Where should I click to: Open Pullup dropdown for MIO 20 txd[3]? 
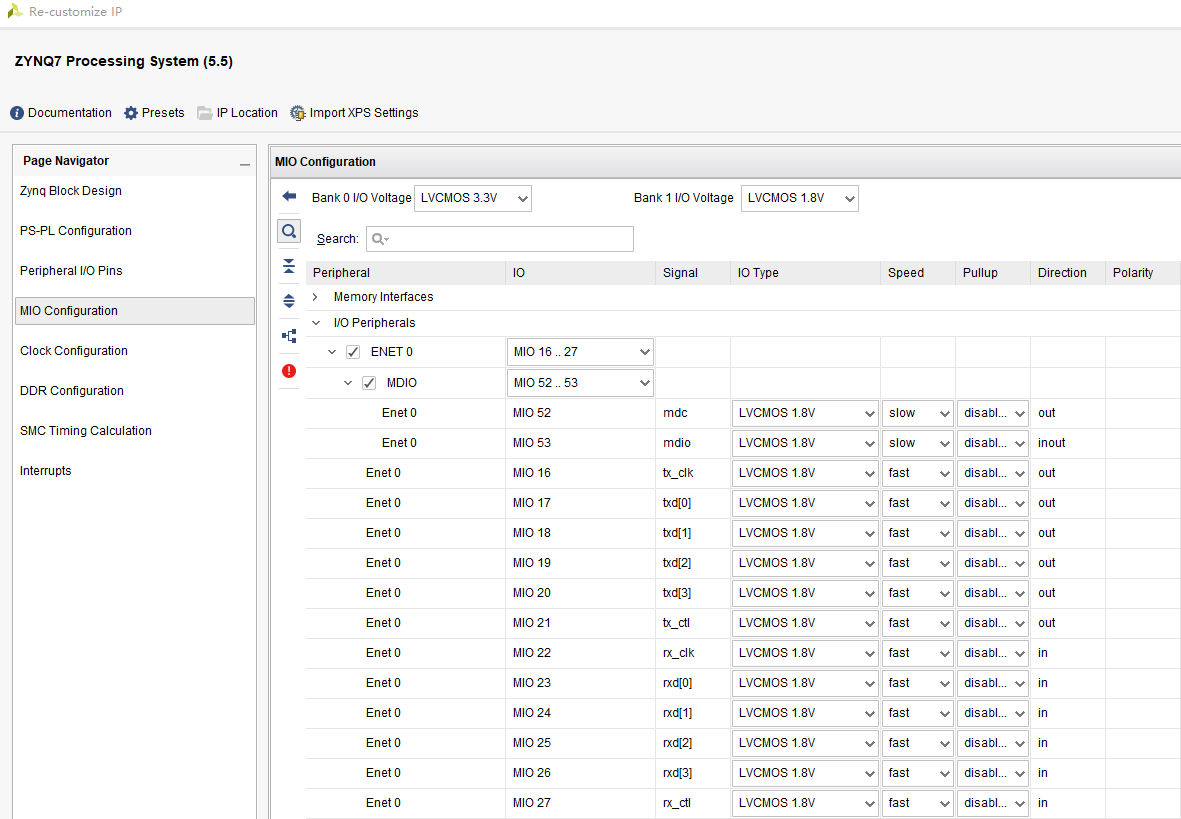(x=993, y=593)
